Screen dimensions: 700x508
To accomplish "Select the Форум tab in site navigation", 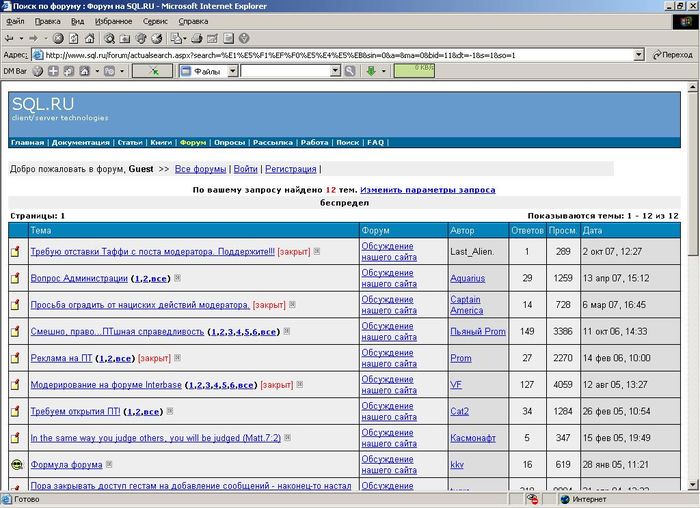I will click(193, 142).
